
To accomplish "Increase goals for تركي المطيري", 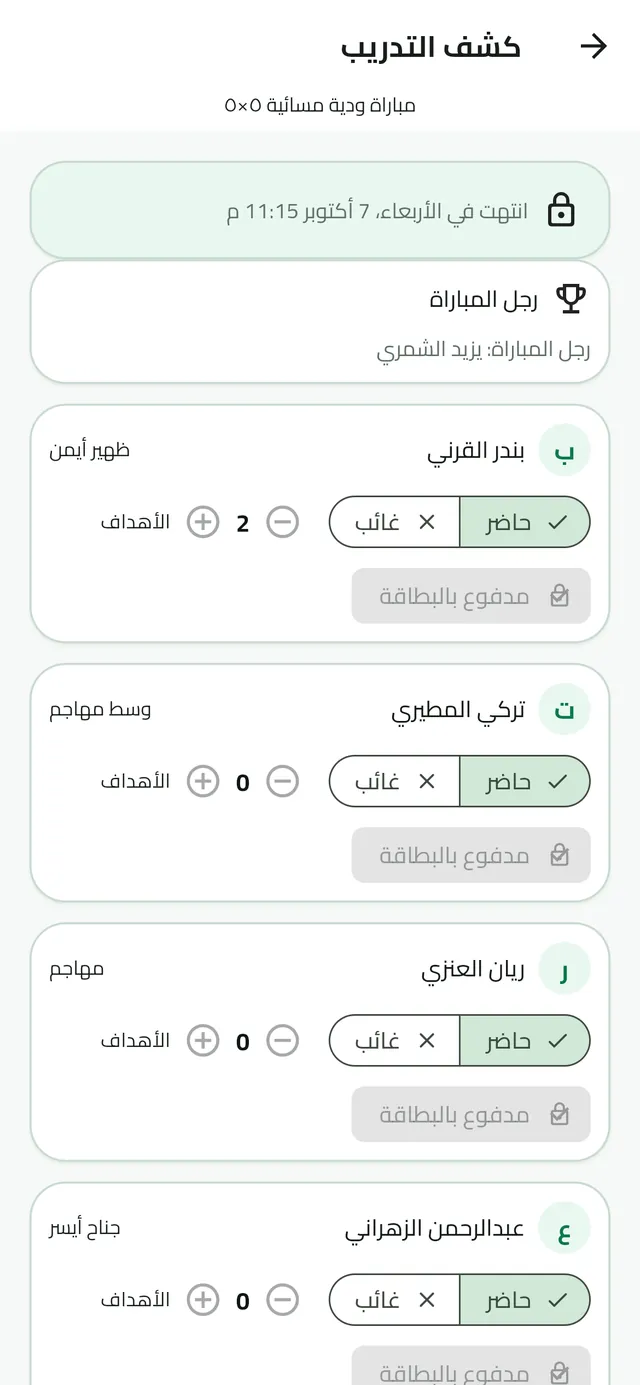I will 203,781.
